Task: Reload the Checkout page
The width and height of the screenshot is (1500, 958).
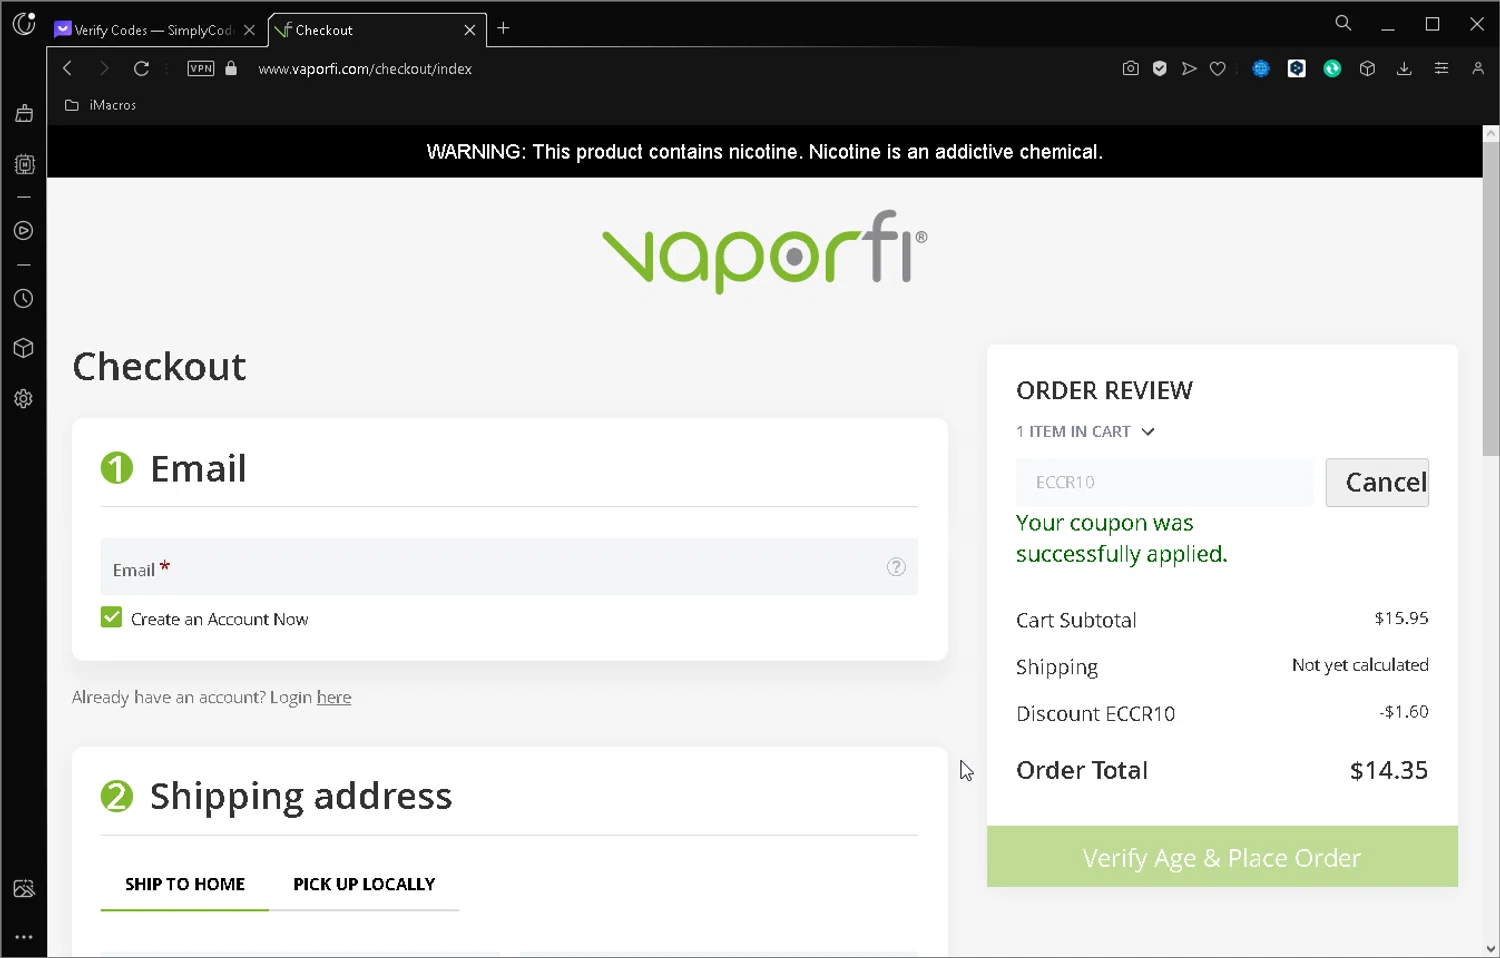Action: [141, 68]
